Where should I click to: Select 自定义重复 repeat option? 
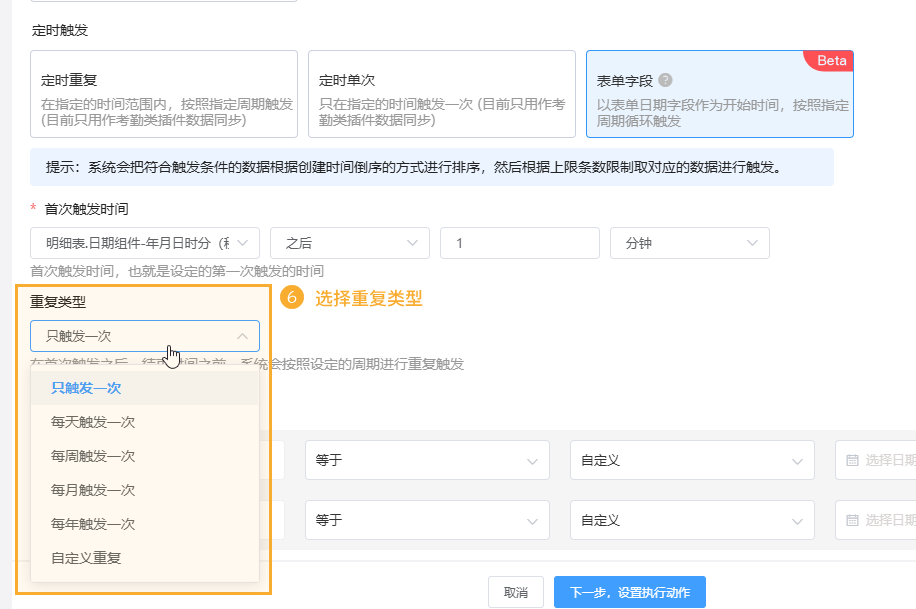click(86, 558)
